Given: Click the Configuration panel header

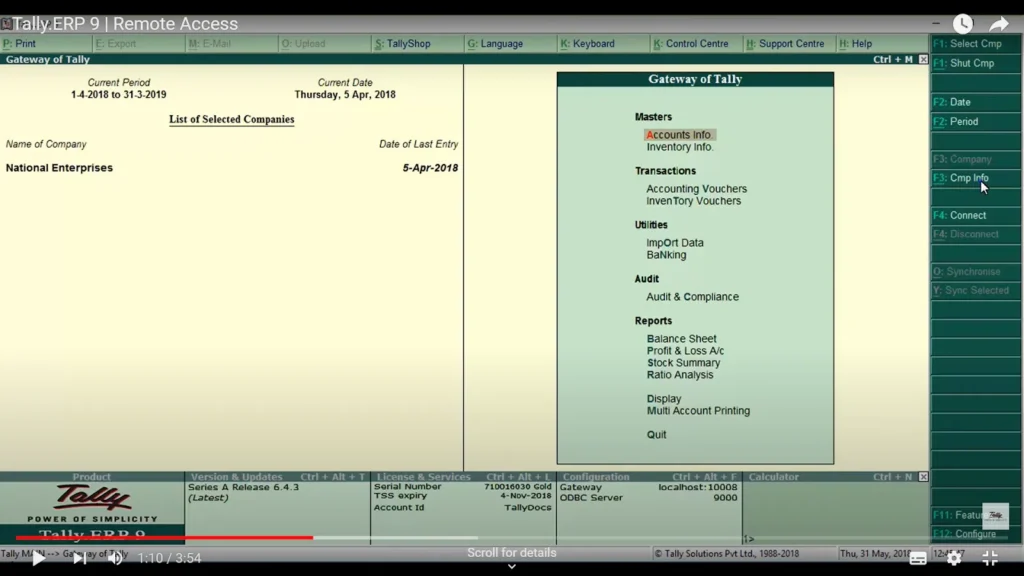Looking at the screenshot, I should coord(649,477).
